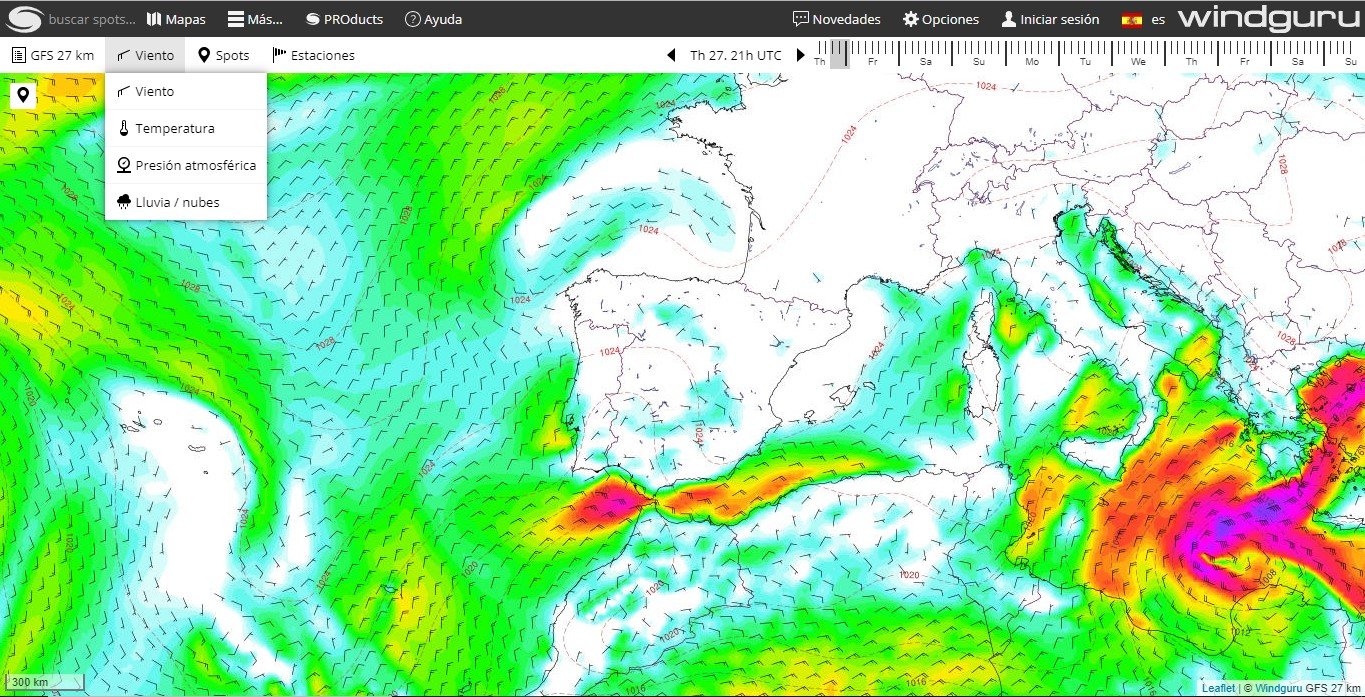Open the GFS 27 km model dropdown
Screen dimensions: 1365x697
(x=52, y=55)
